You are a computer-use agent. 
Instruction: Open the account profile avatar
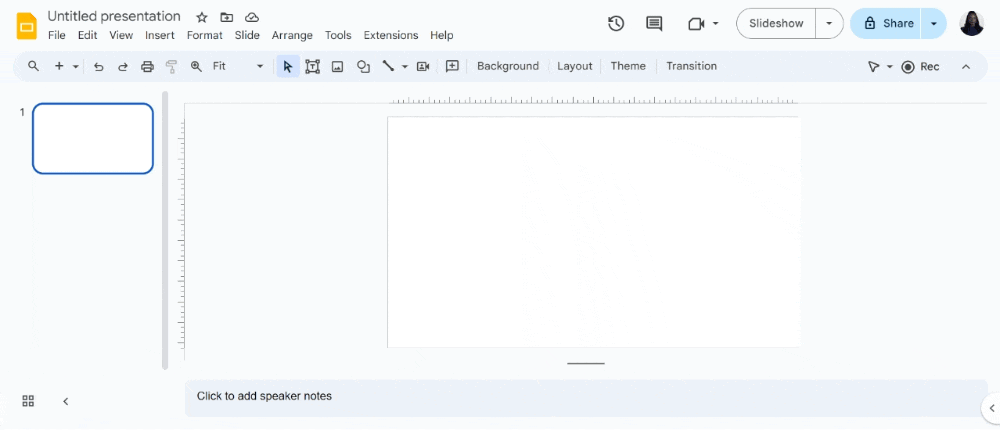click(x=971, y=24)
